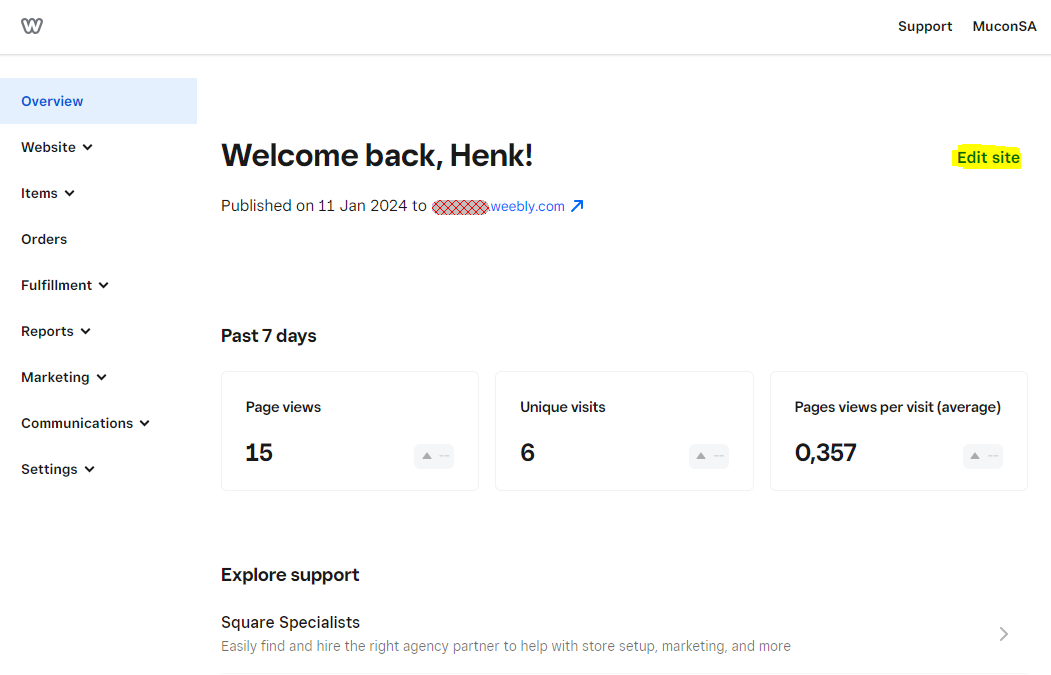Image resolution: width=1051 pixels, height=675 pixels.
Task: Expand the Website menu
Action: (57, 147)
